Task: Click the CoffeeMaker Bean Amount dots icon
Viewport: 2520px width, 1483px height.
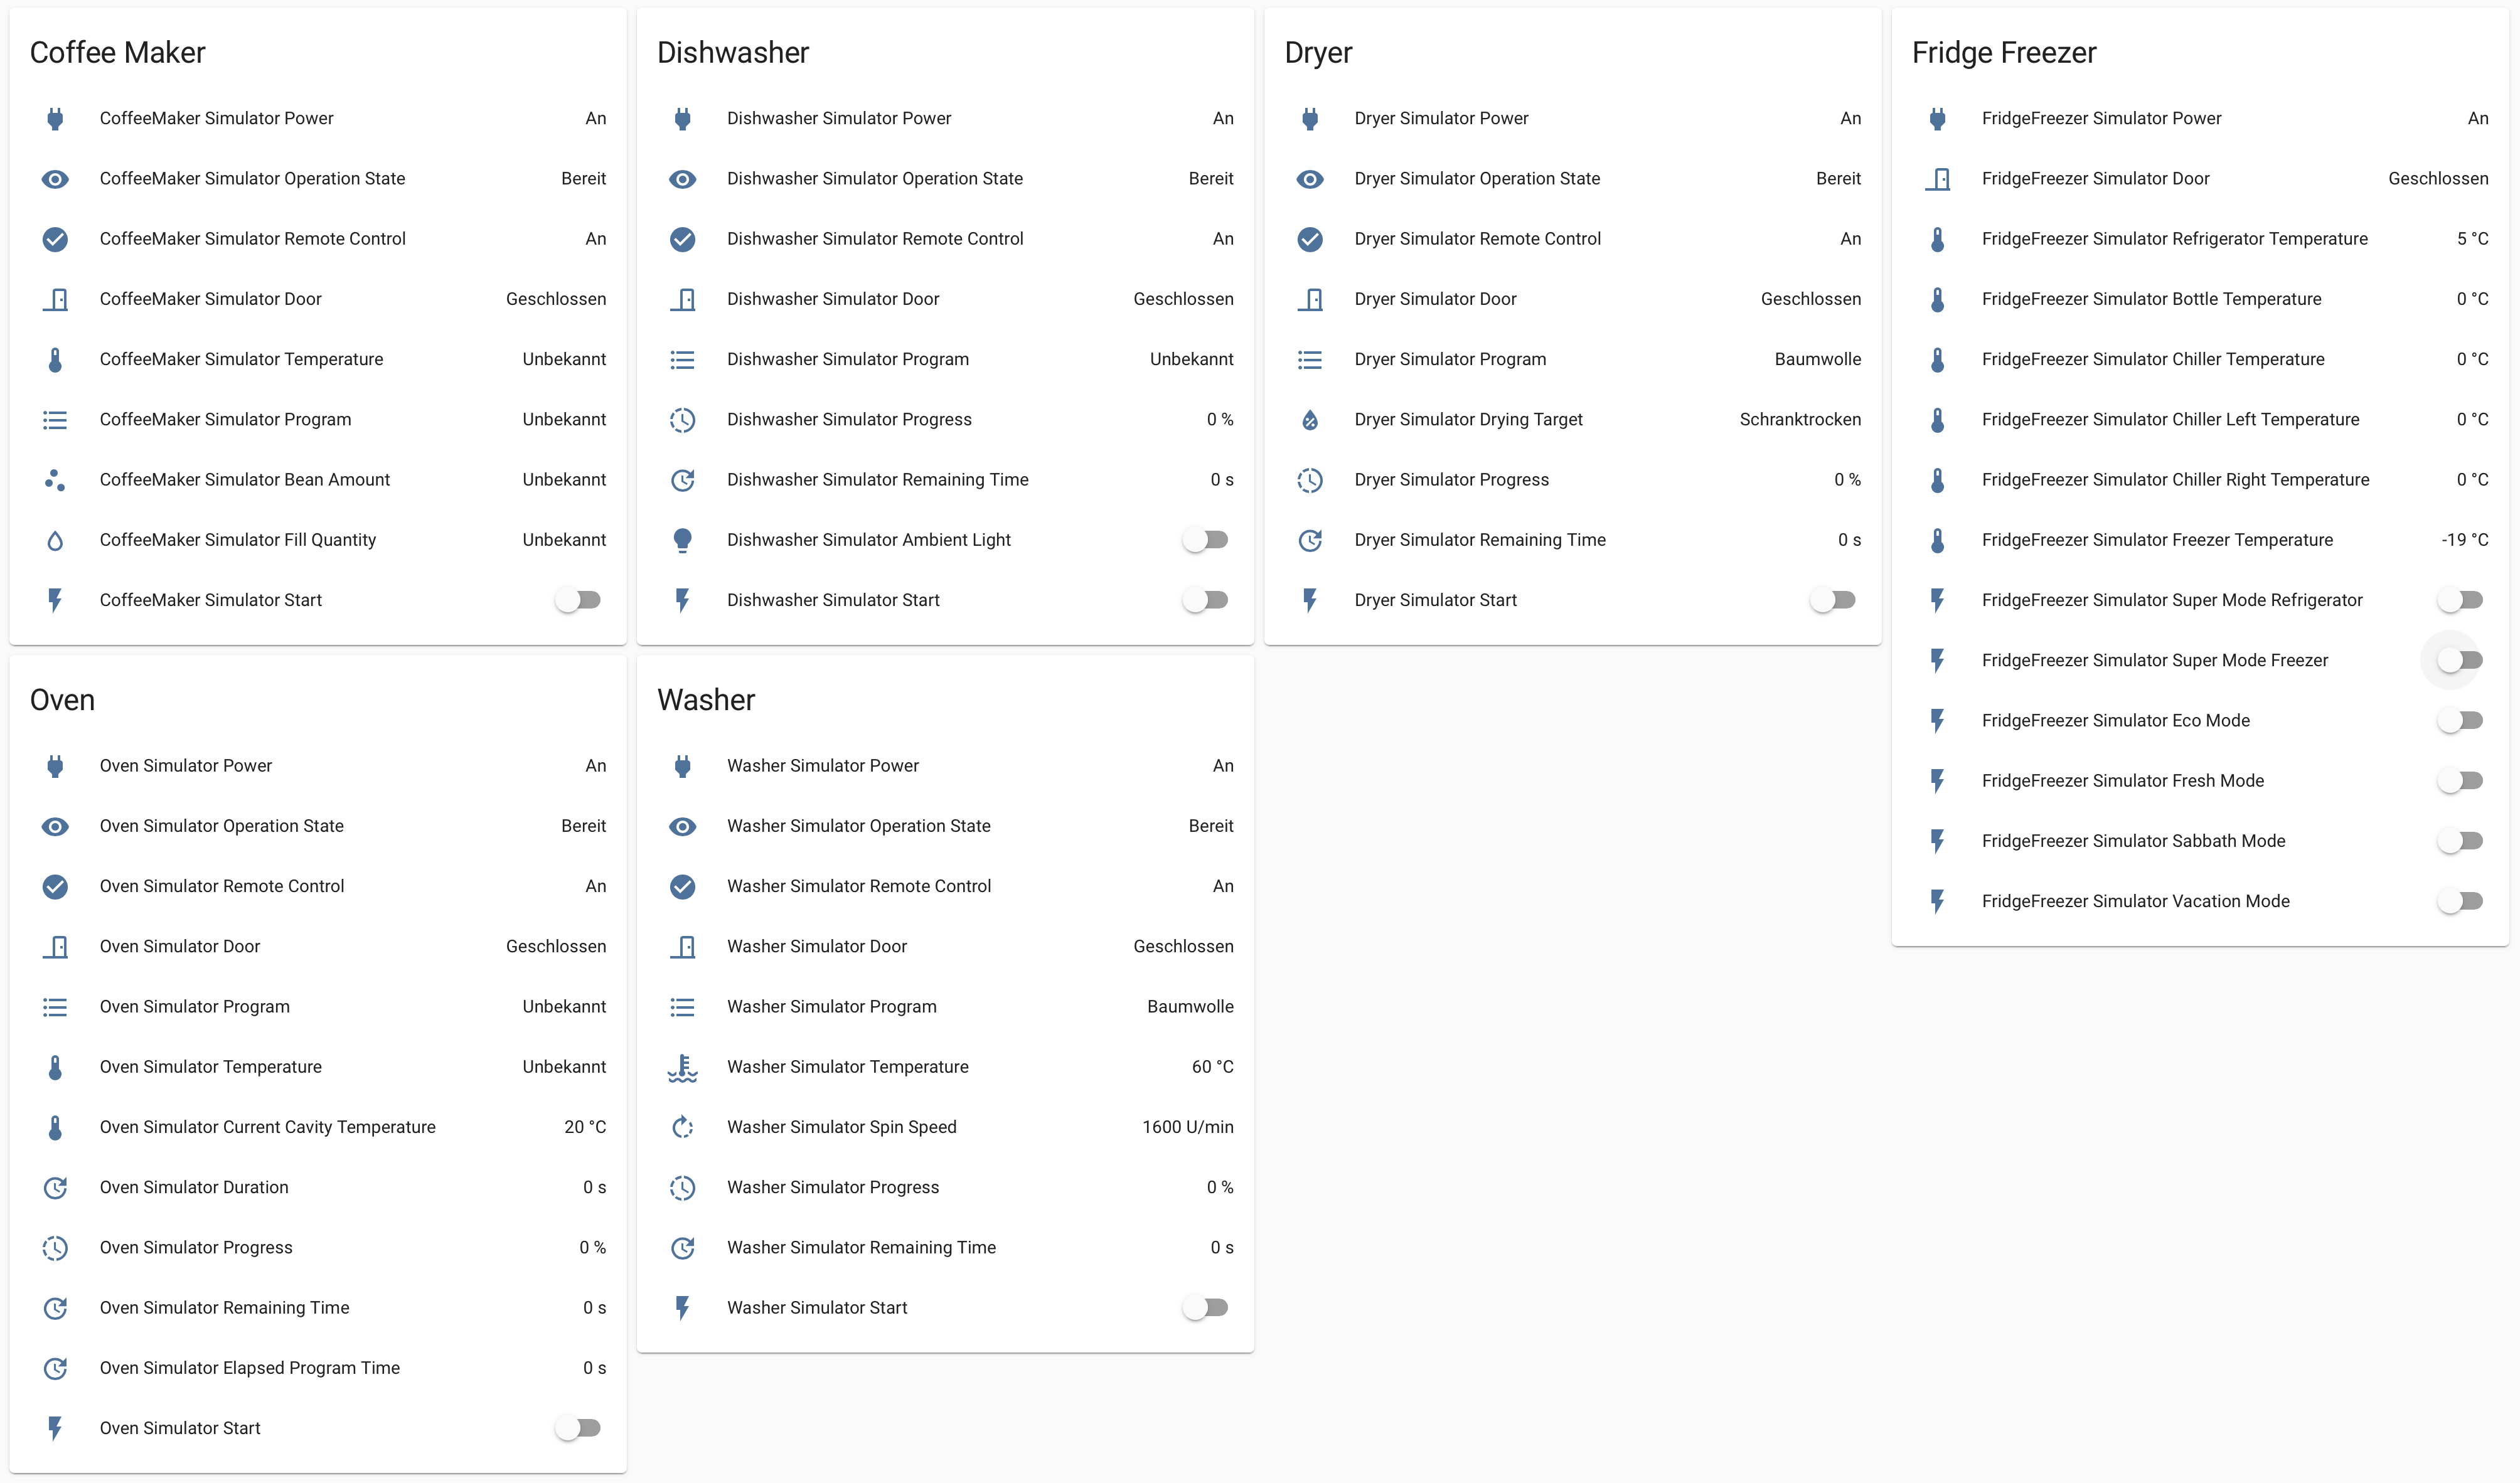Action: (x=55, y=480)
